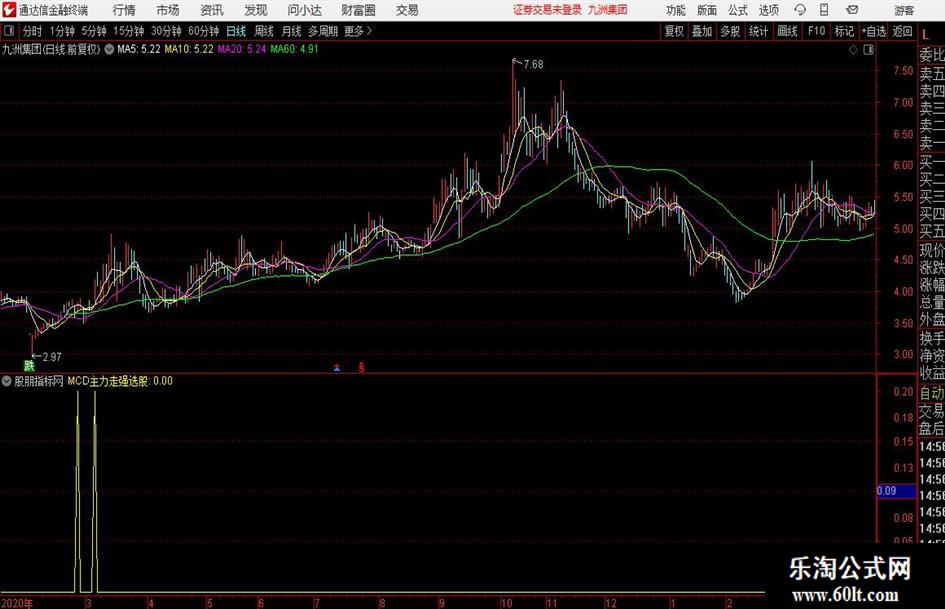
Task: Click the blue 0.09 axis value box
Action: click(896, 491)
